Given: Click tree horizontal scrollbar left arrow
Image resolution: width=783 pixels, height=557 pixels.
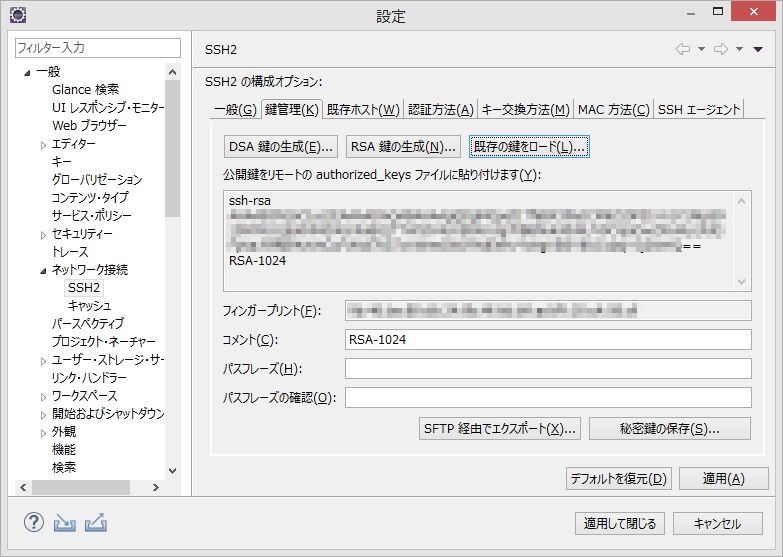Looking at the screenshot, I should [23, 487].
